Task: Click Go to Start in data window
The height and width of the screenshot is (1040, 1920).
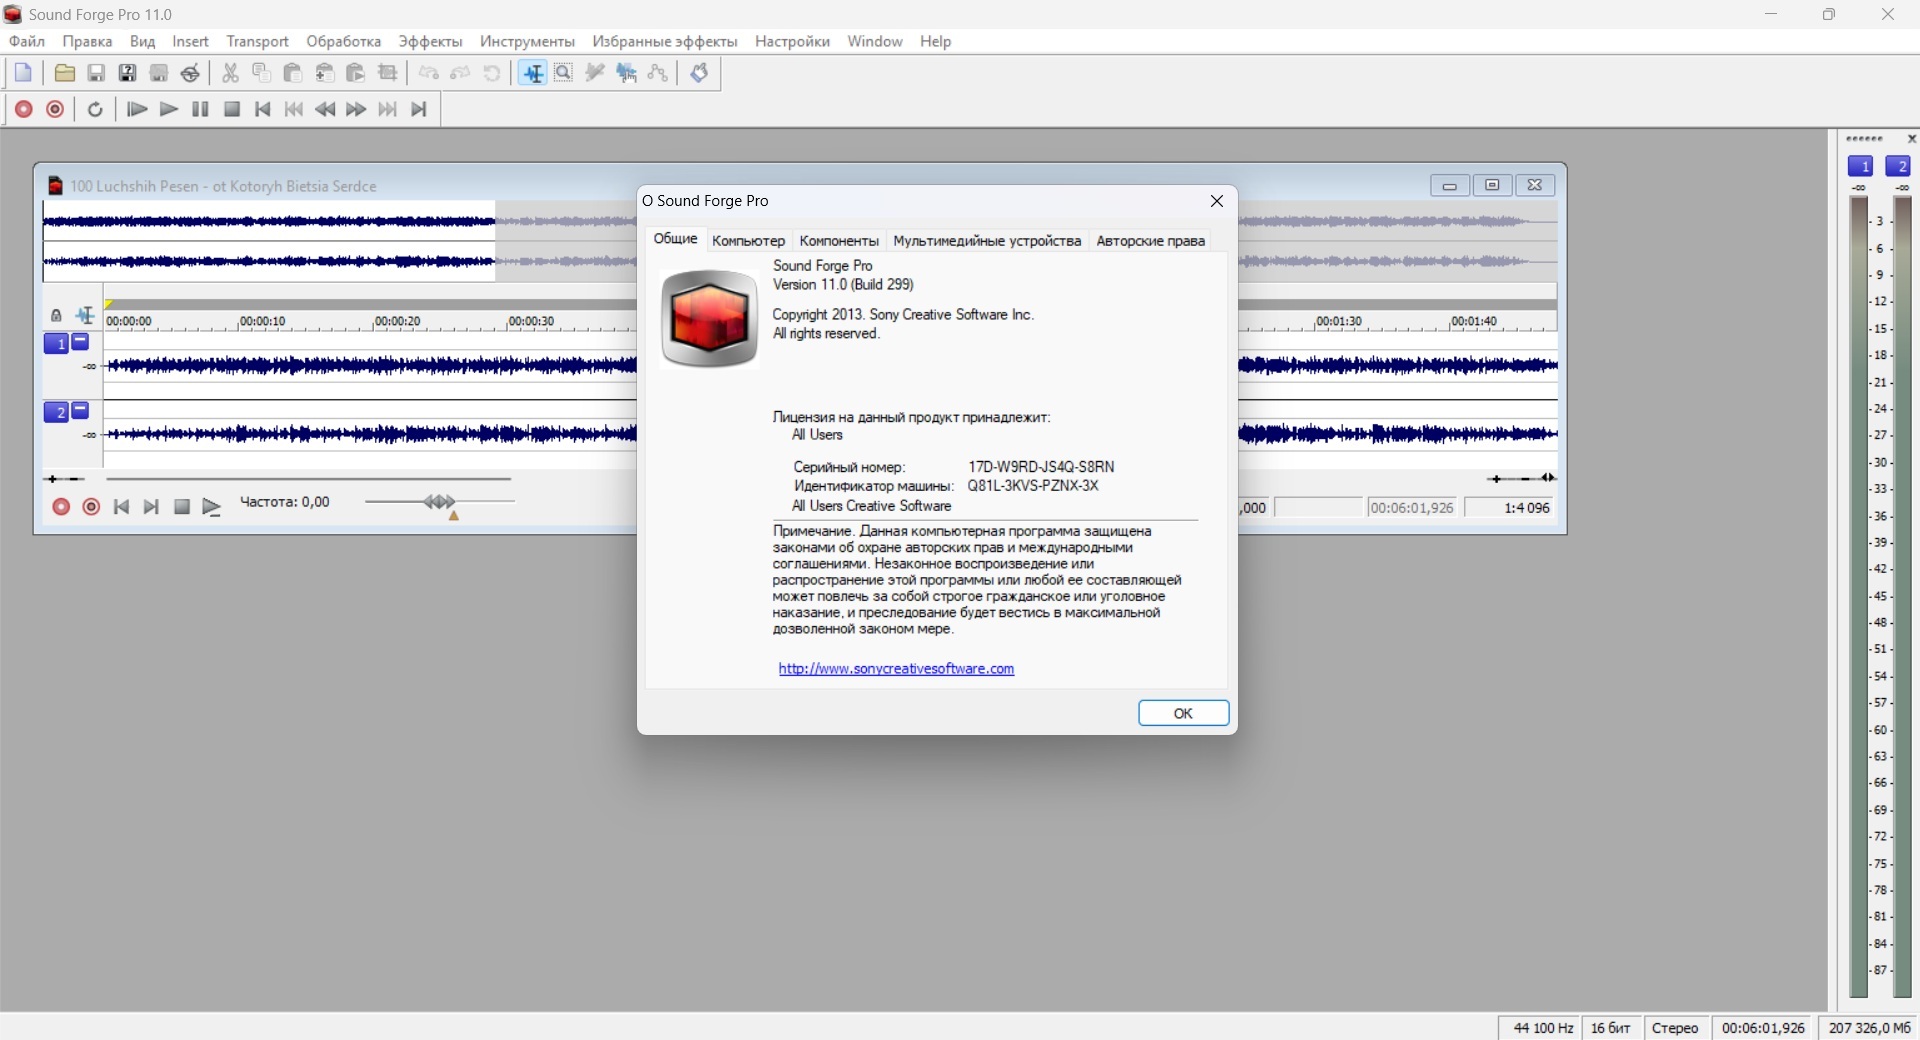Action: click(x=121, y=507)
